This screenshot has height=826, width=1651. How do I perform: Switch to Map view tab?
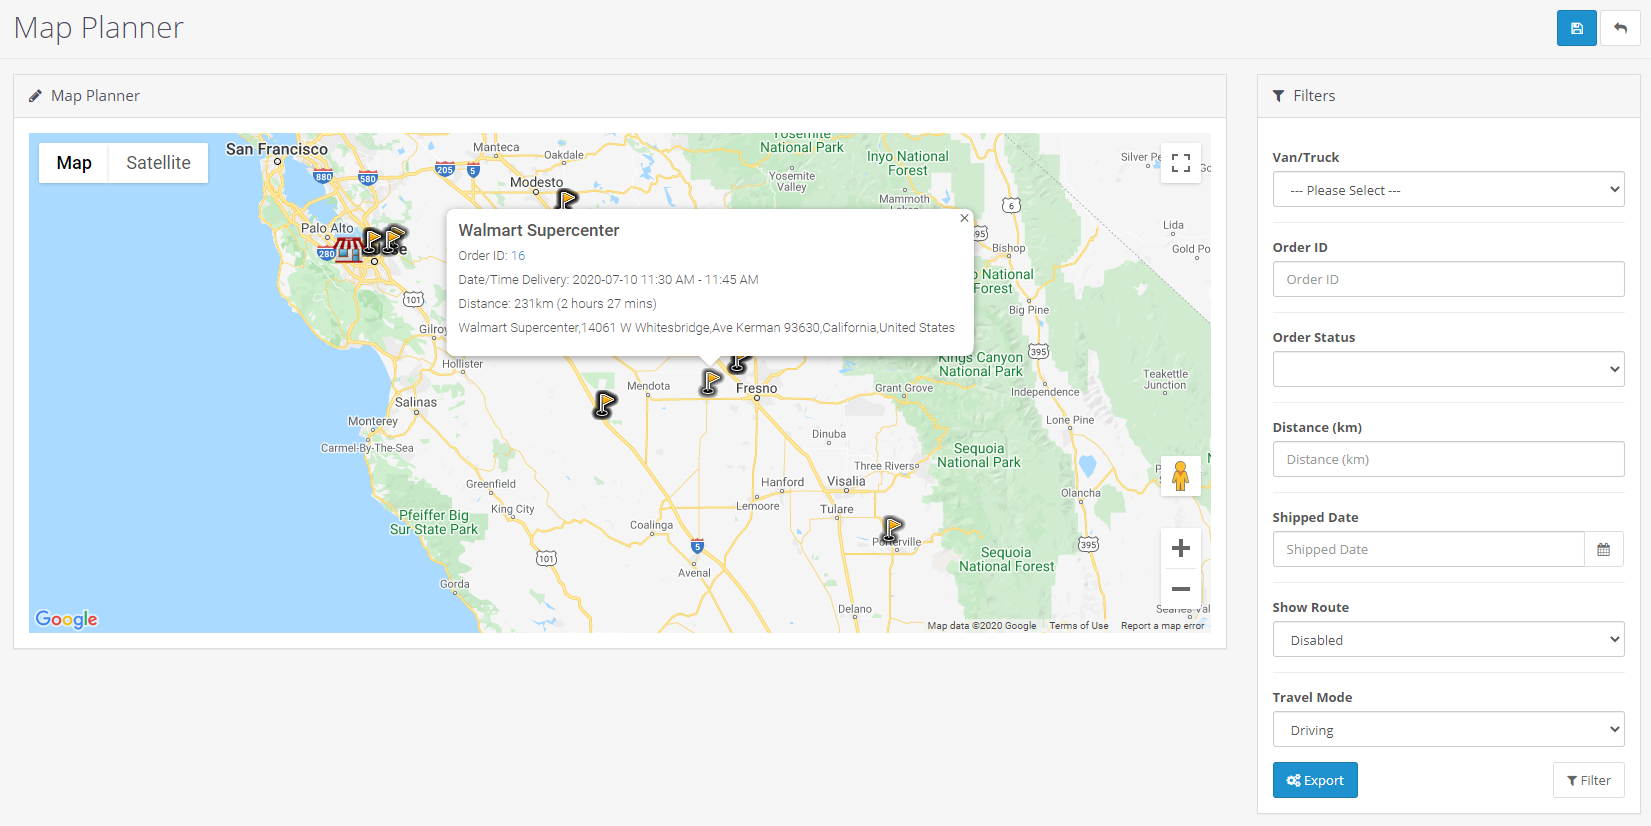pos(74,163)
